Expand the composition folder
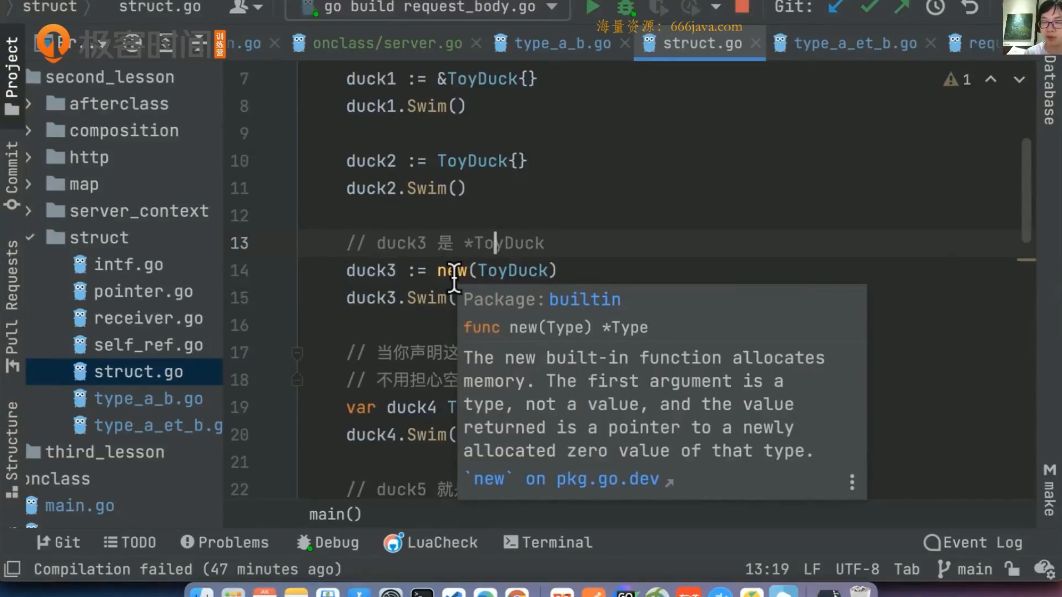Image resolution: width=1062 pixels, height=597 pixels. tap(28, 131)
